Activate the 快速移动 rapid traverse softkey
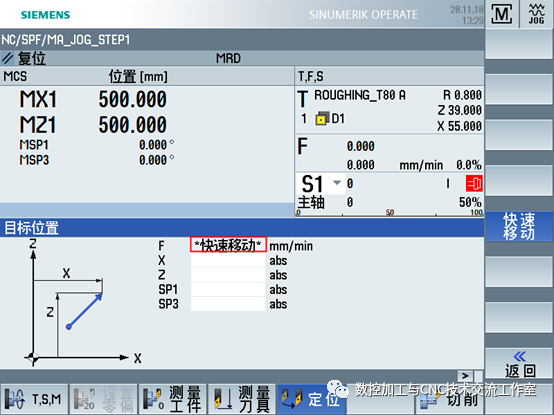 tap(519, 226)
